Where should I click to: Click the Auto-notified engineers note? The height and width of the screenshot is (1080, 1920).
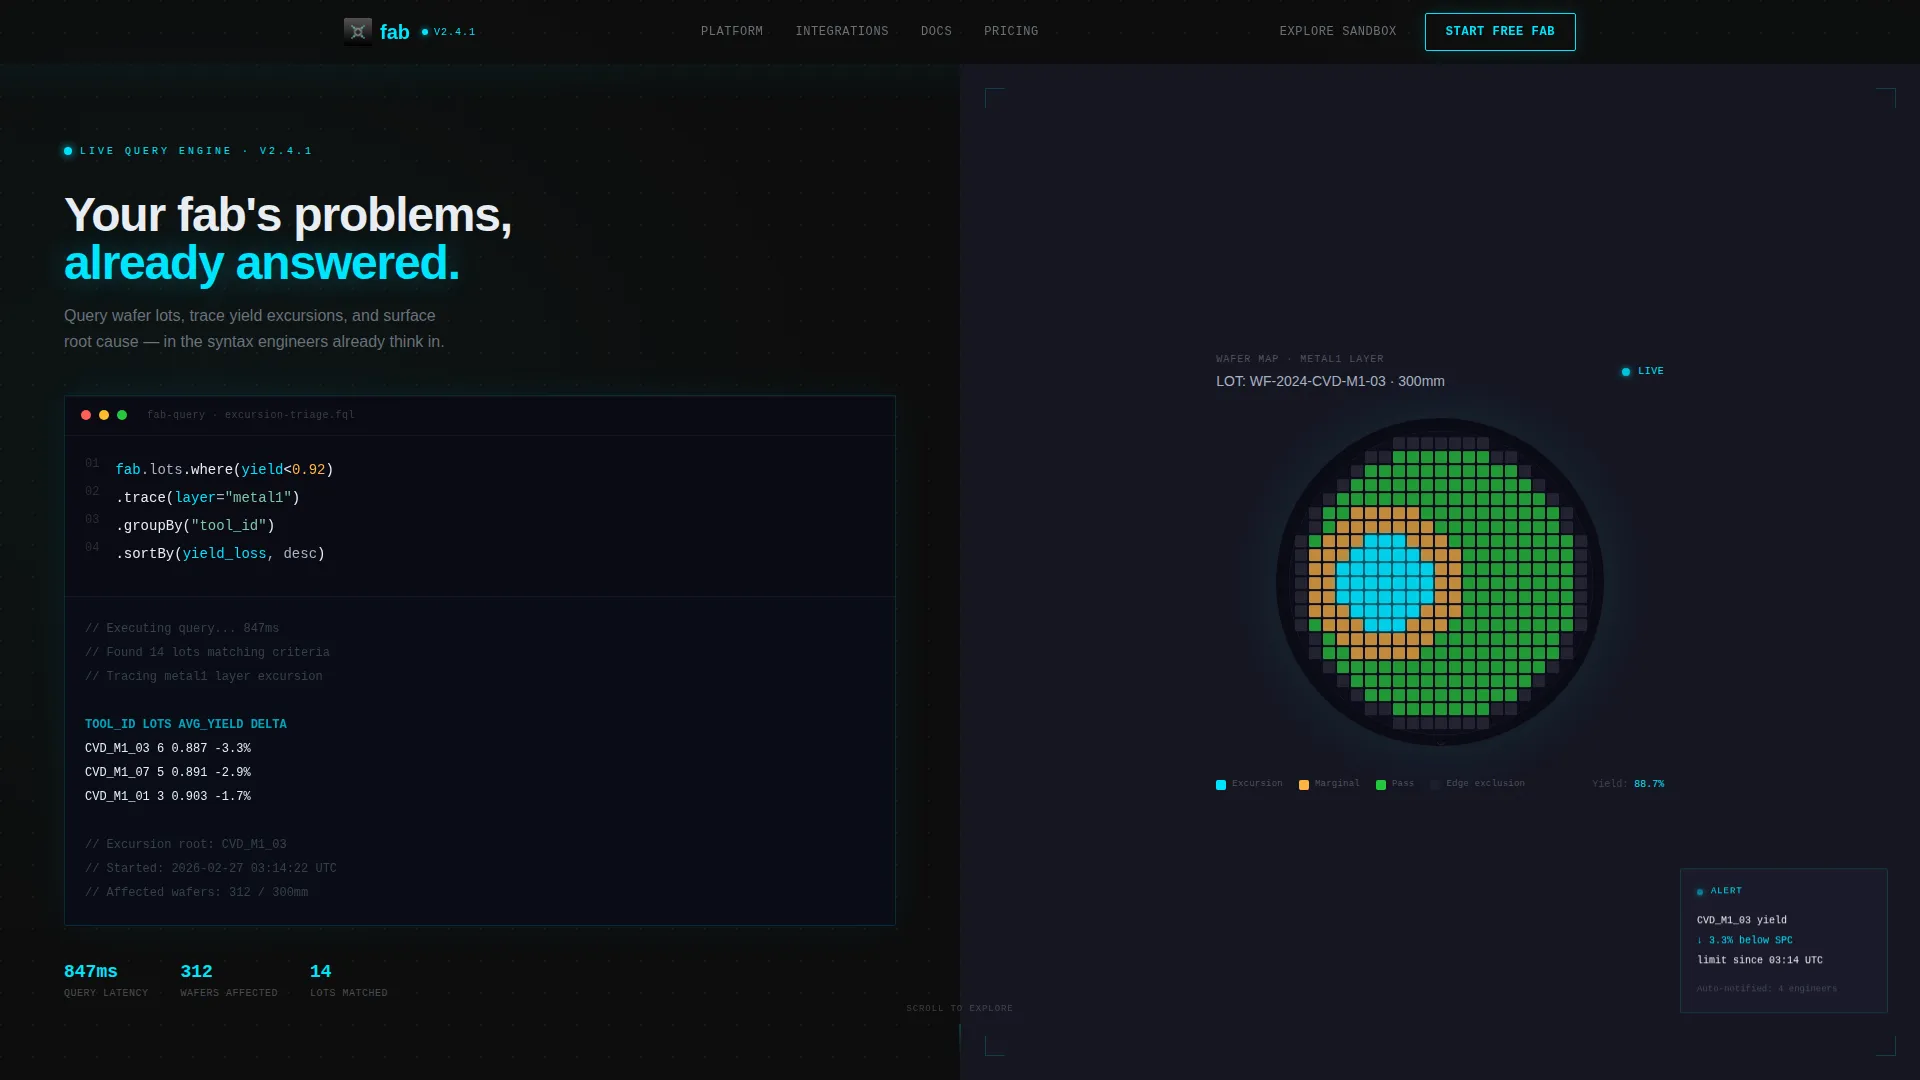click(x=1767, y=989)
